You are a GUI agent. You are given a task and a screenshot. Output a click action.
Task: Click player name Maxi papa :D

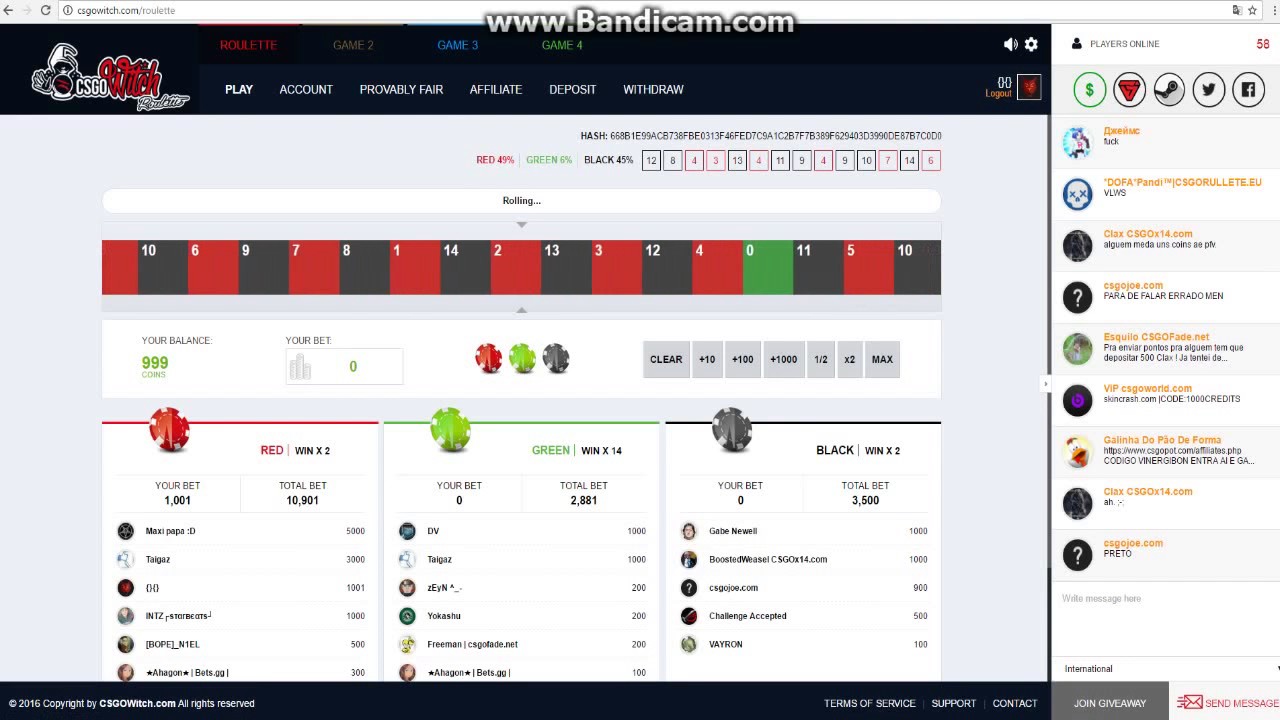(170, 531)
